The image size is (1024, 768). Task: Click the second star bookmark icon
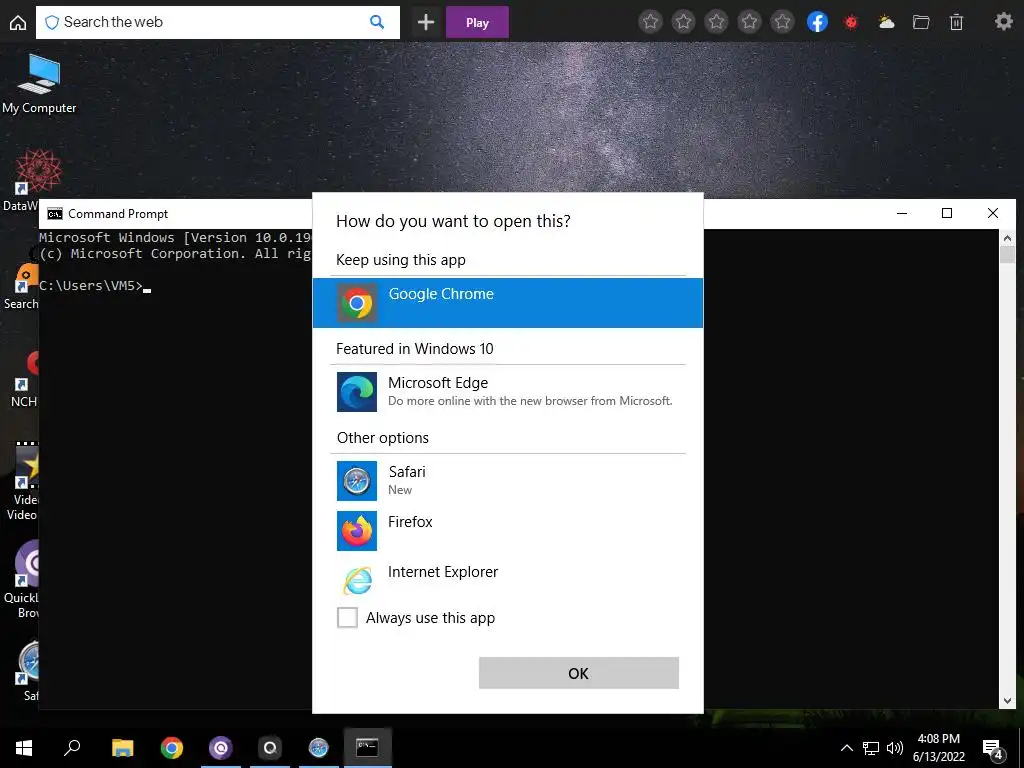tap(683, 22)
